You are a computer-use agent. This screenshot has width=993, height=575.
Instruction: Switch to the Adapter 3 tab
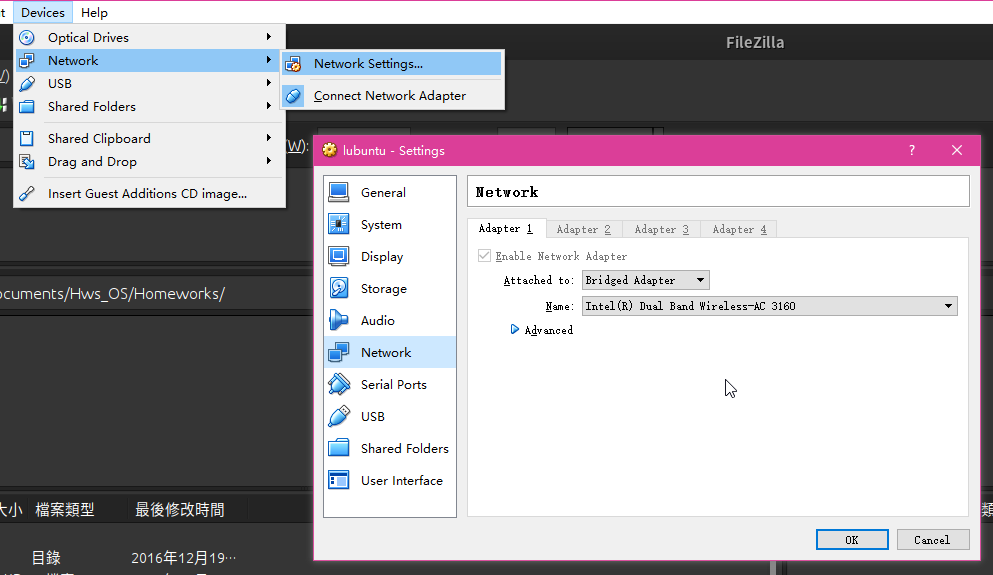click(x=662, y=229)
